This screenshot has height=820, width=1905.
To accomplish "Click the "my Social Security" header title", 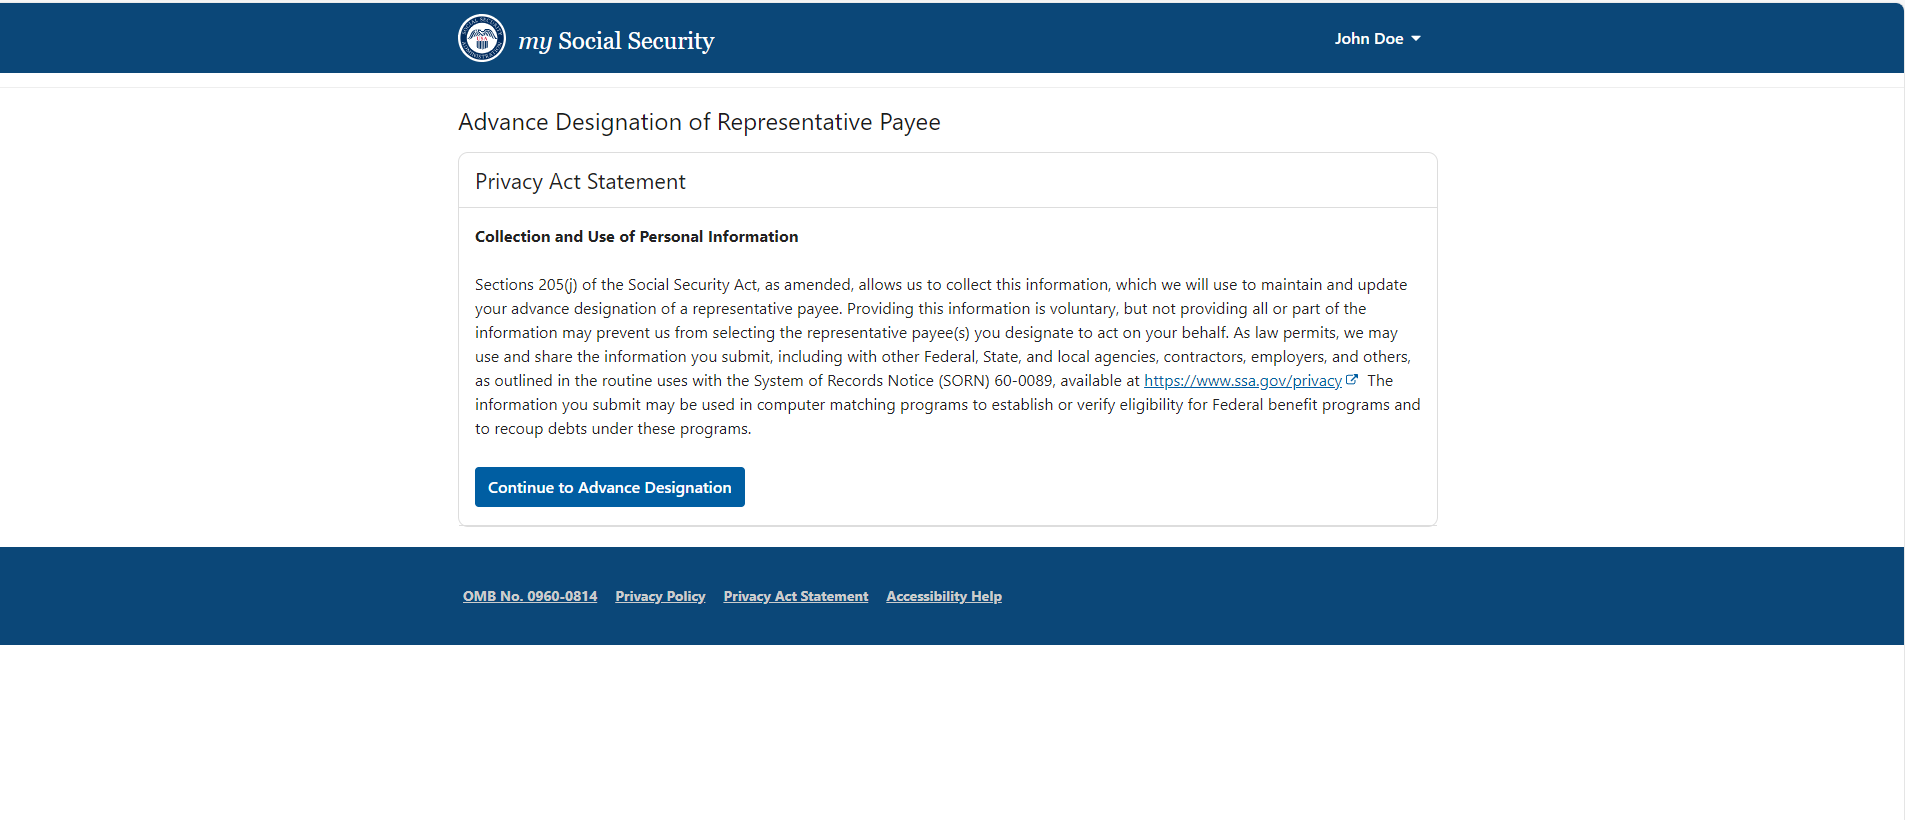I will coord(616,41).
